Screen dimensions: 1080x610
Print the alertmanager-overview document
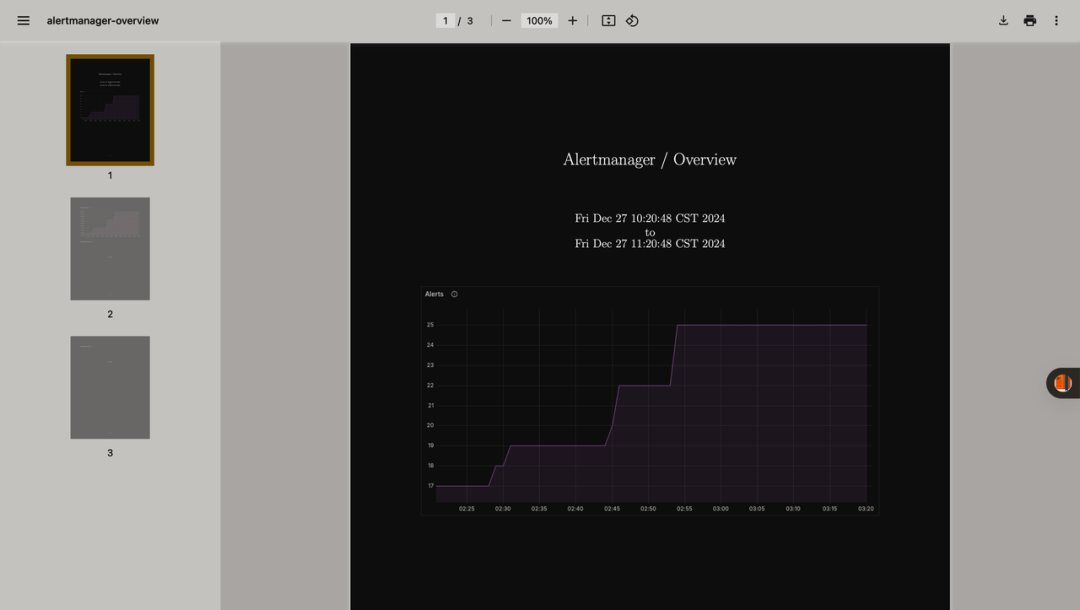(1029, 21)
